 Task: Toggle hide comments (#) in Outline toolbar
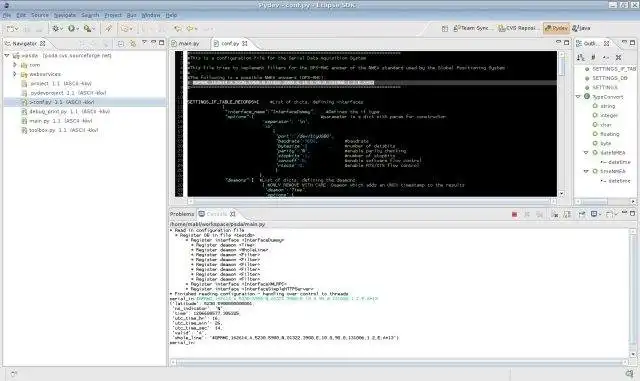pyautogui.click(x=593, y=58)
